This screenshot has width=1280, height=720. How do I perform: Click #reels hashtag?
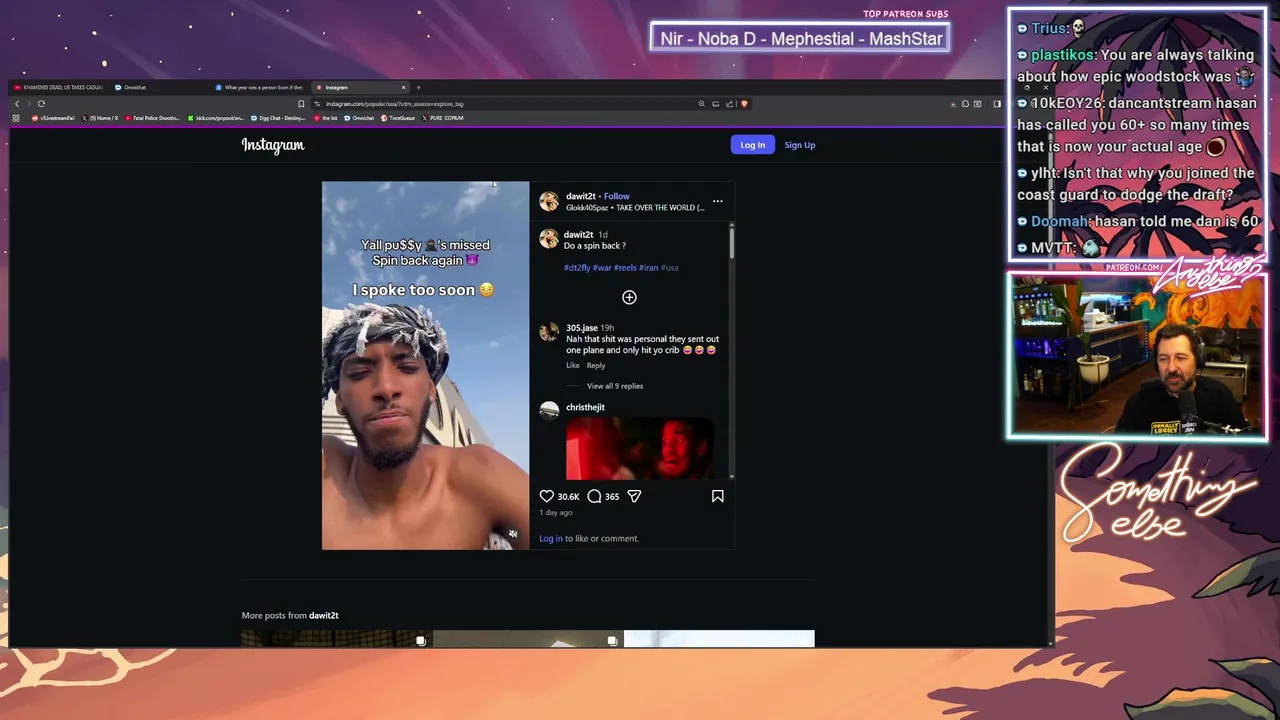click(625, 267)
